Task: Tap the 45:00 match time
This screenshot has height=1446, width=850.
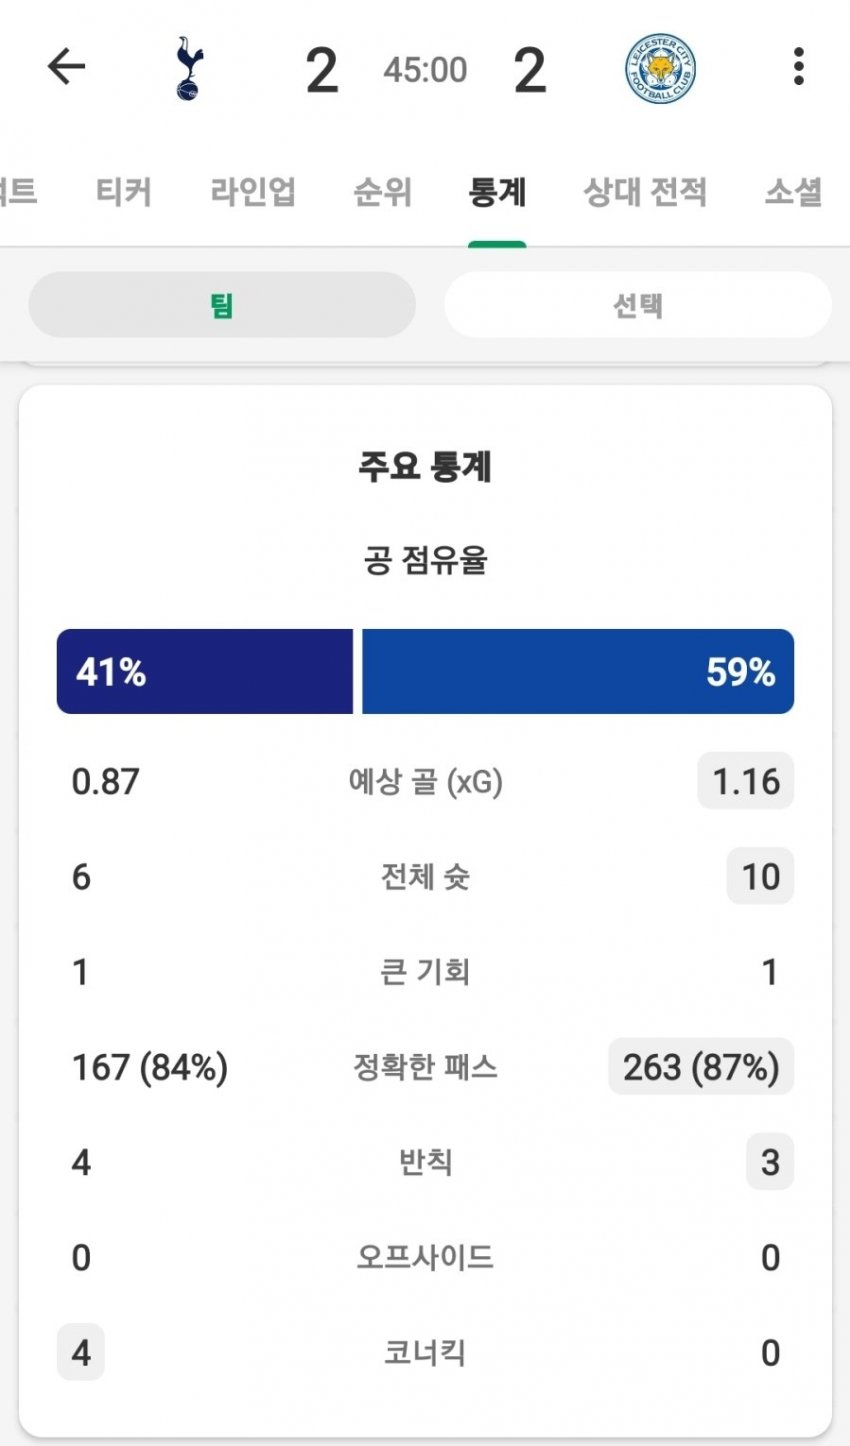Action: click(x=425, y=70)
